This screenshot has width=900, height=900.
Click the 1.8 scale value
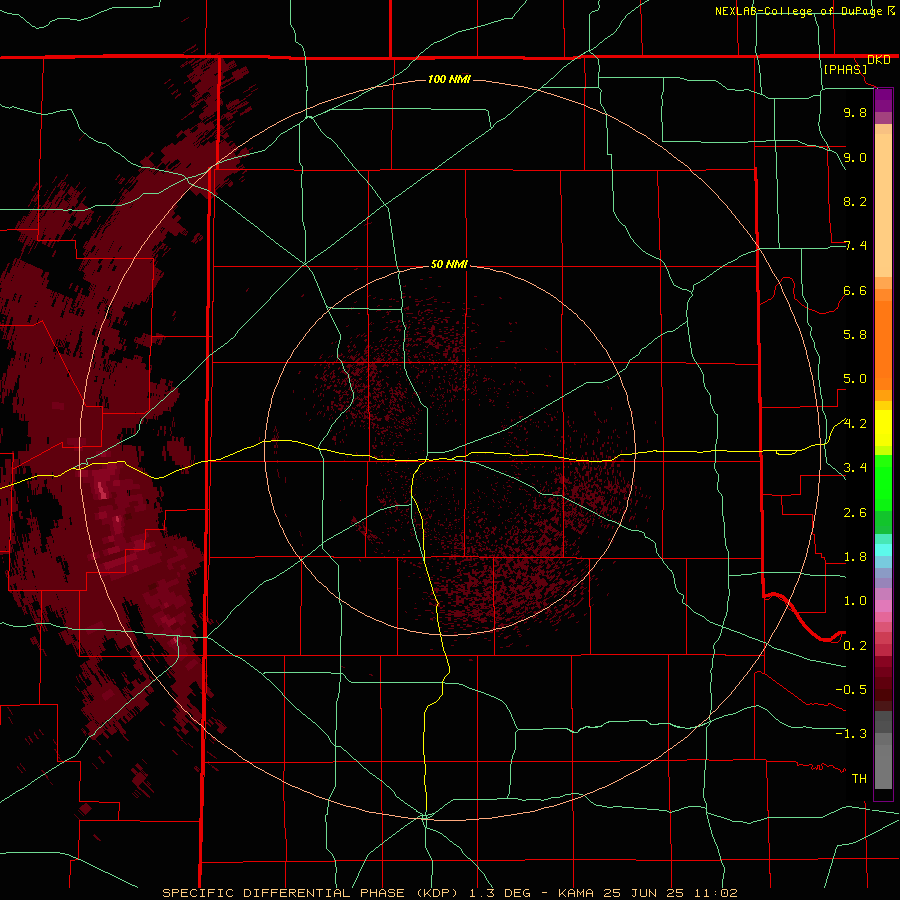855,557
